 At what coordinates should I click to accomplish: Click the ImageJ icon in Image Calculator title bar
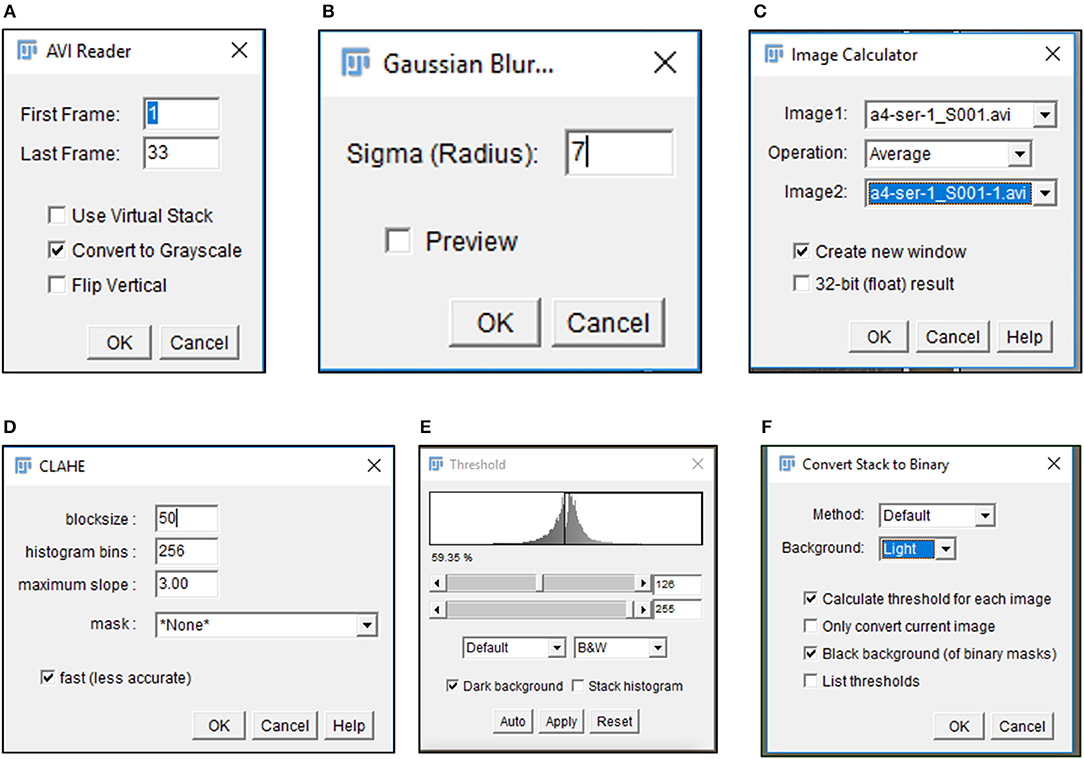774,54
